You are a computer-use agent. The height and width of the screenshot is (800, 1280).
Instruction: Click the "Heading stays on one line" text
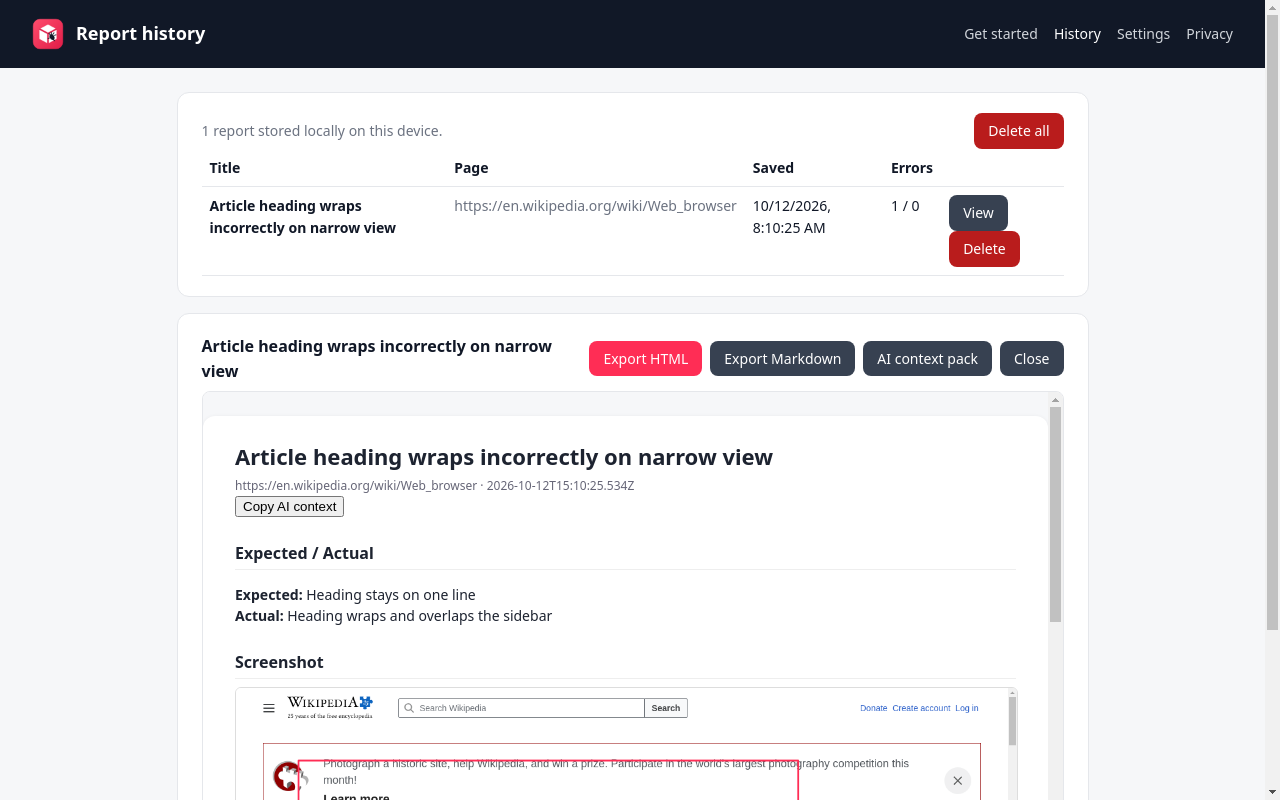391,595
